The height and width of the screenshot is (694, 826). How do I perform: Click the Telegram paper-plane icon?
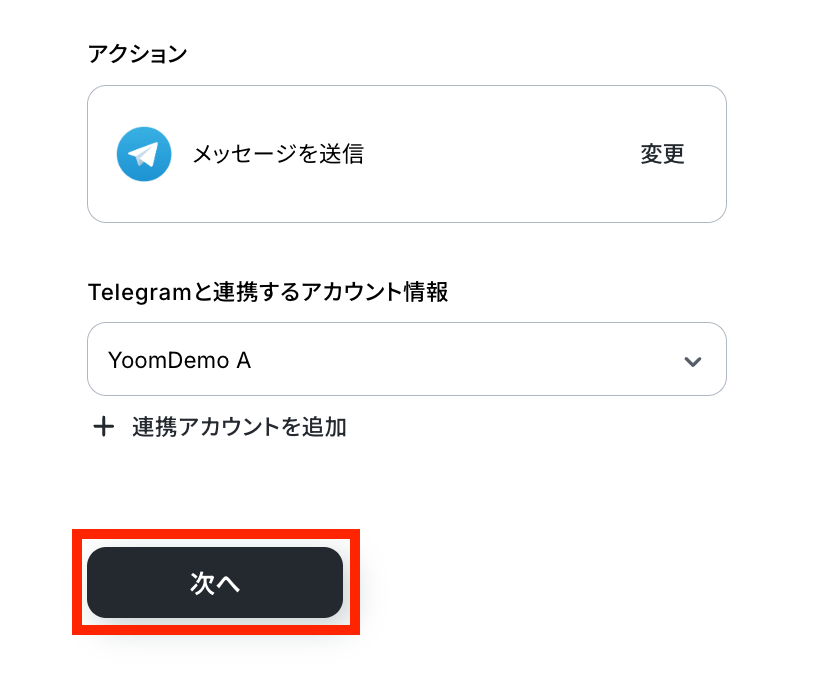142,154
